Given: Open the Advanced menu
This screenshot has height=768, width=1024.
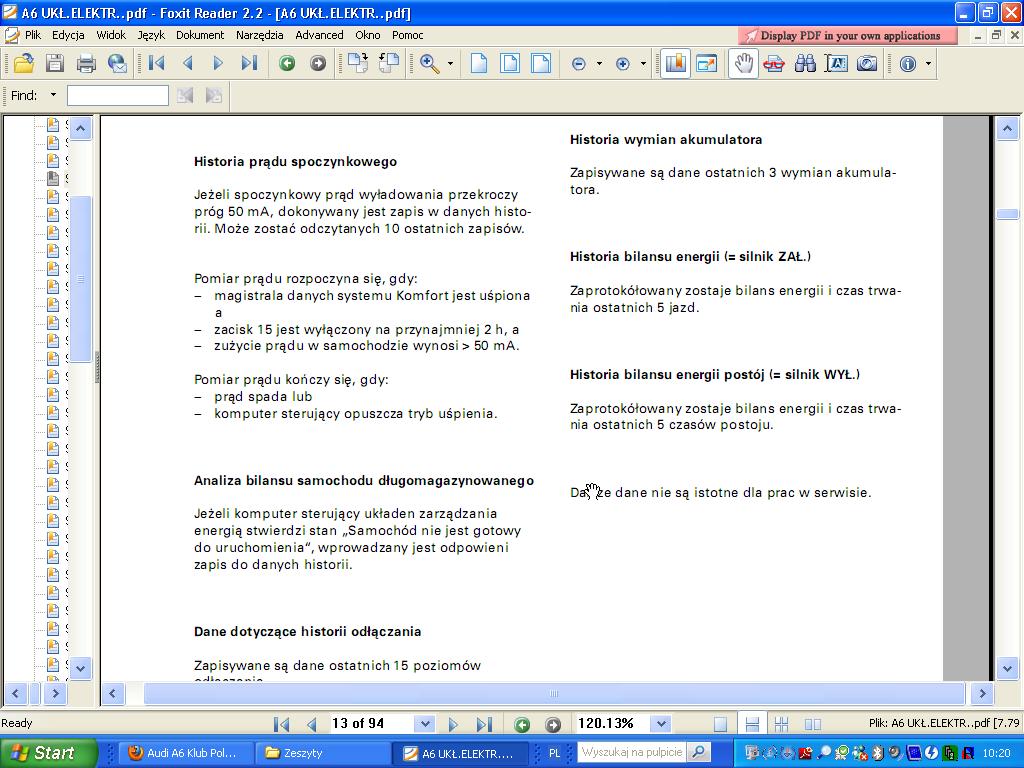Looking at the screenshot, I should pyautogui.click(x=319, y=35).
